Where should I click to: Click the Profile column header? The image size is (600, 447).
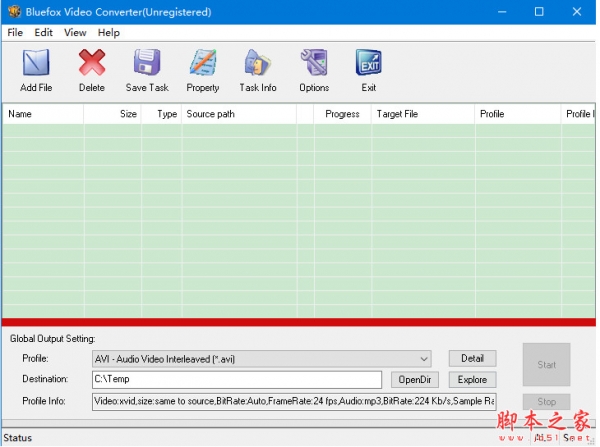pyautogui.click(x=518, y=114)
